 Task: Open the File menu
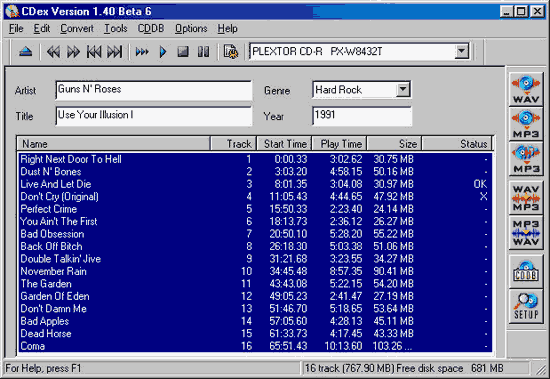click(x=16, y=28)
